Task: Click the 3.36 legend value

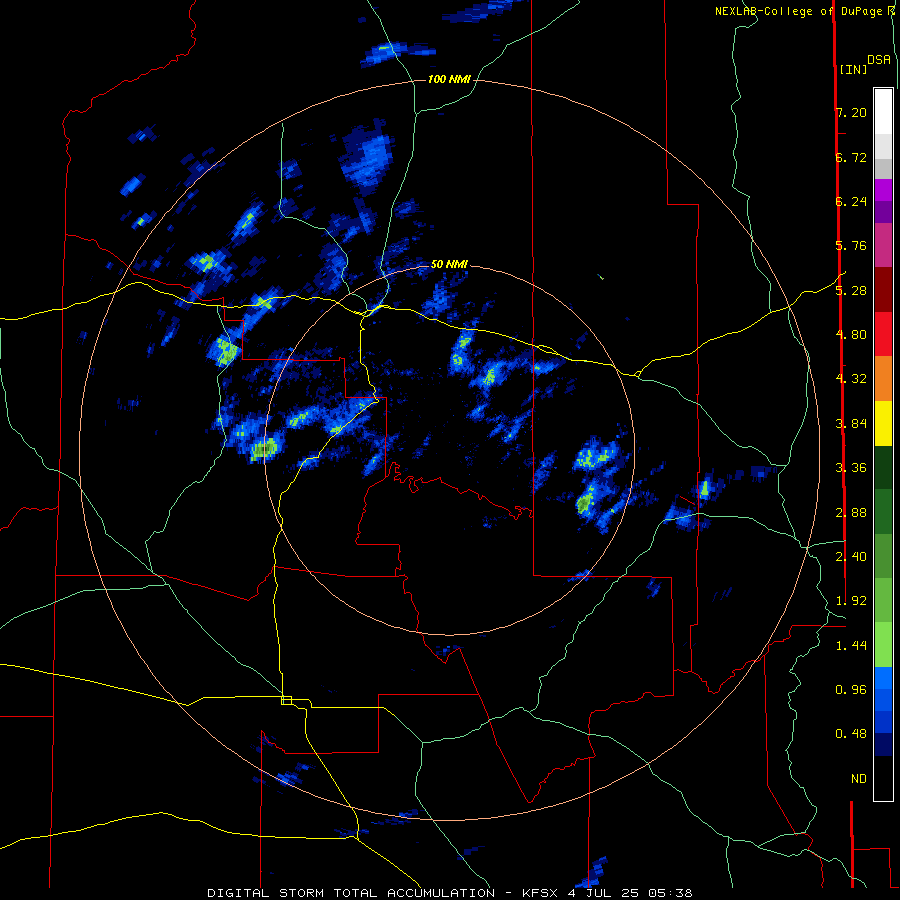Action: tap(851, 468)
